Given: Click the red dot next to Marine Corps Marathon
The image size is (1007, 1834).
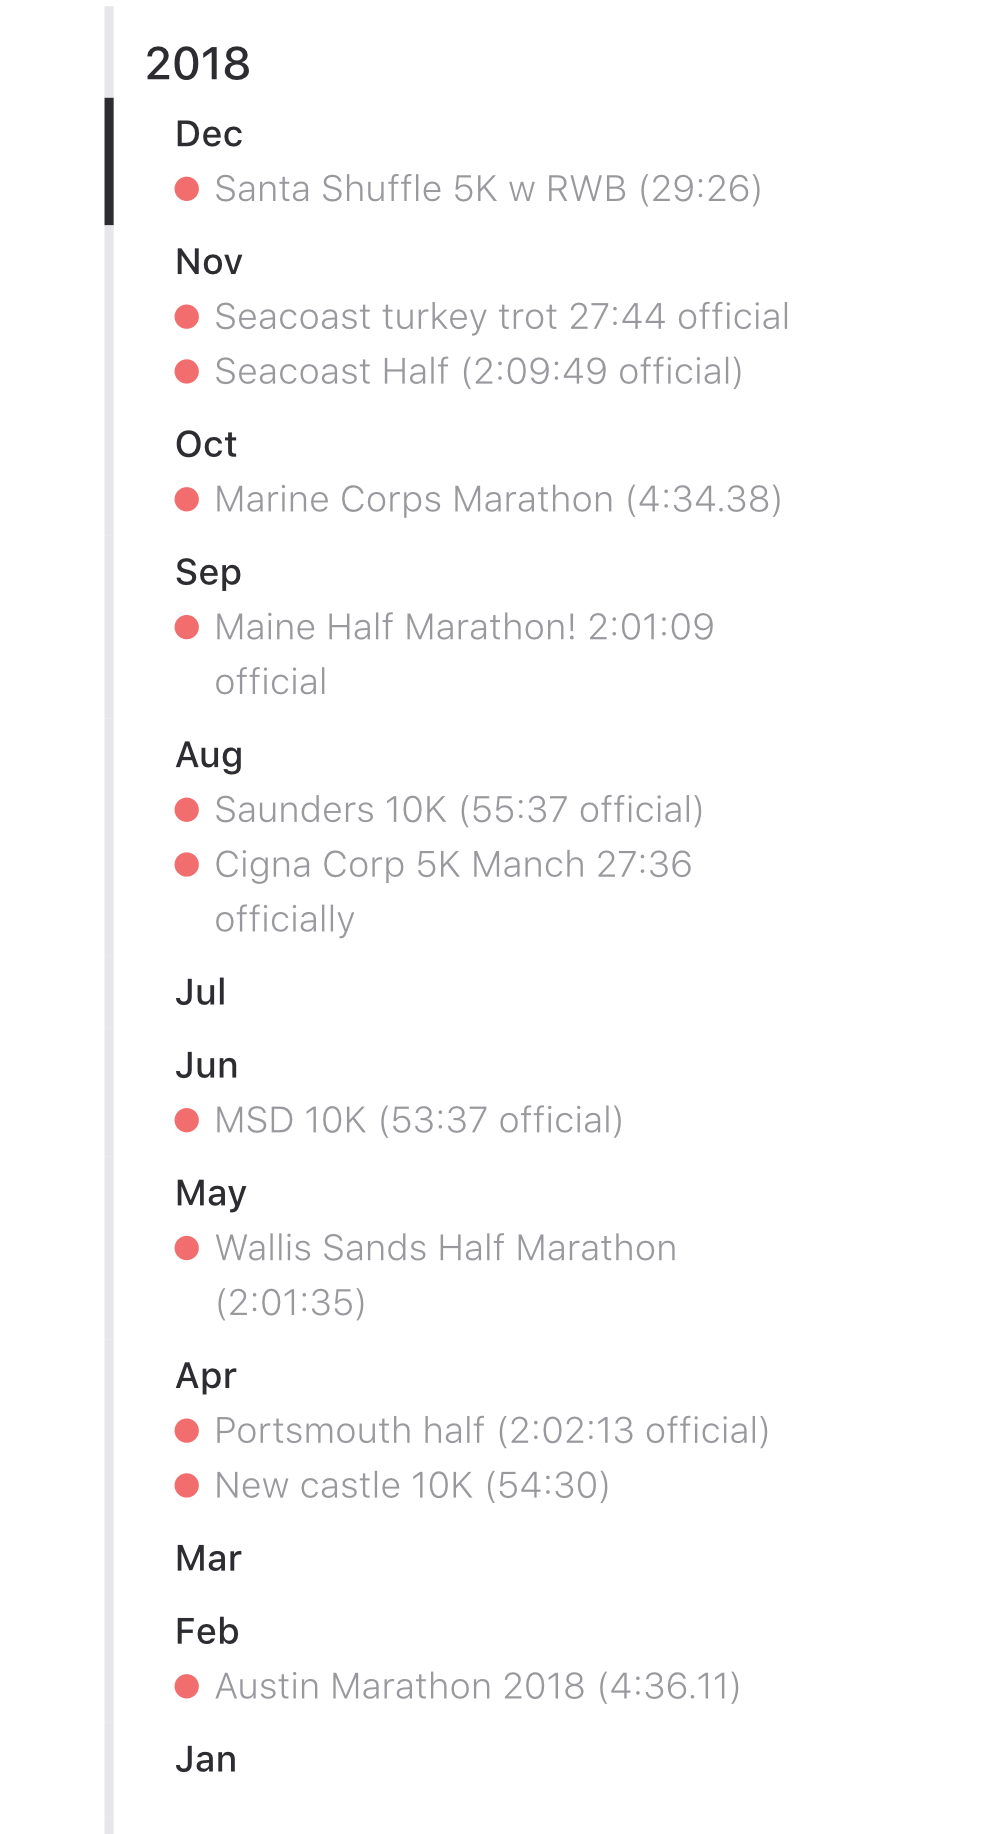Looking at the screenshot, I should tap(187, 499).
